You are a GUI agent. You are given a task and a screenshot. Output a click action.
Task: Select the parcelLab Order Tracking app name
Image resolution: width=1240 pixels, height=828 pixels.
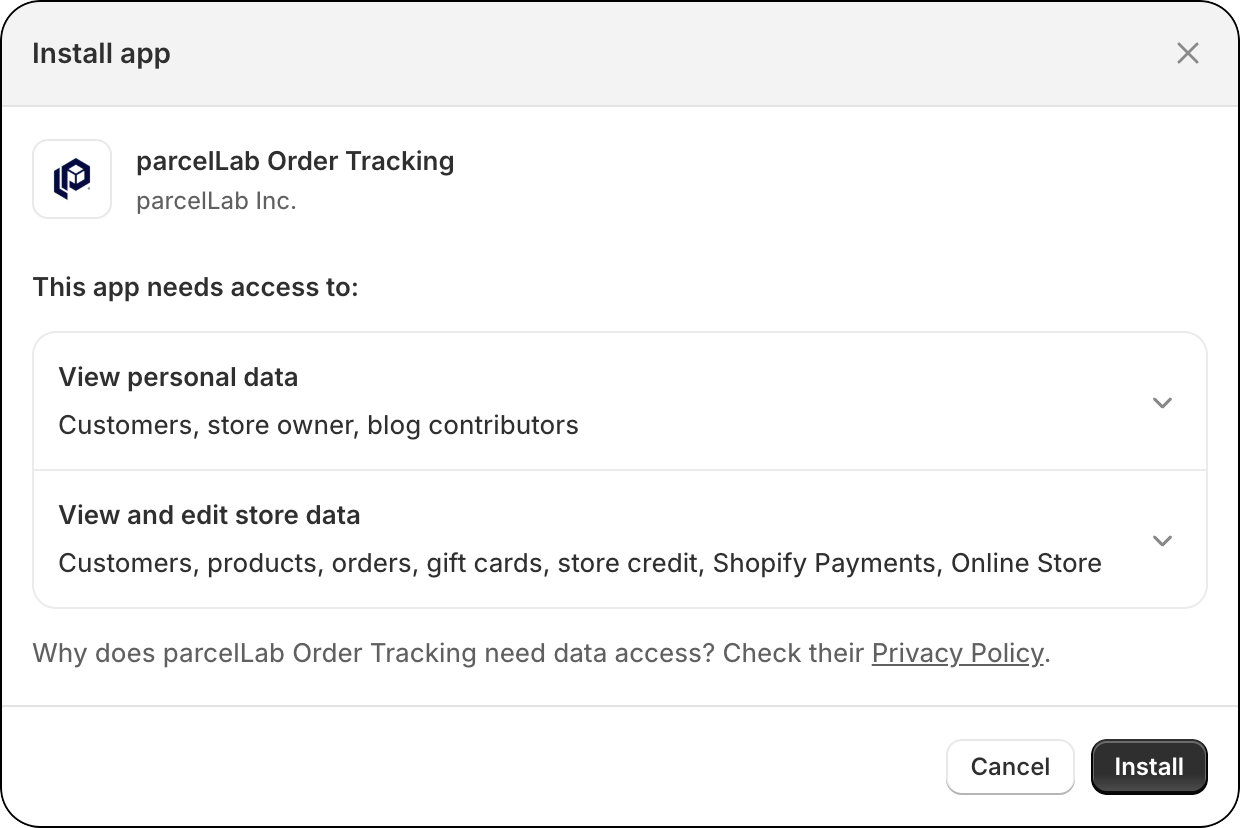point(296,161)
